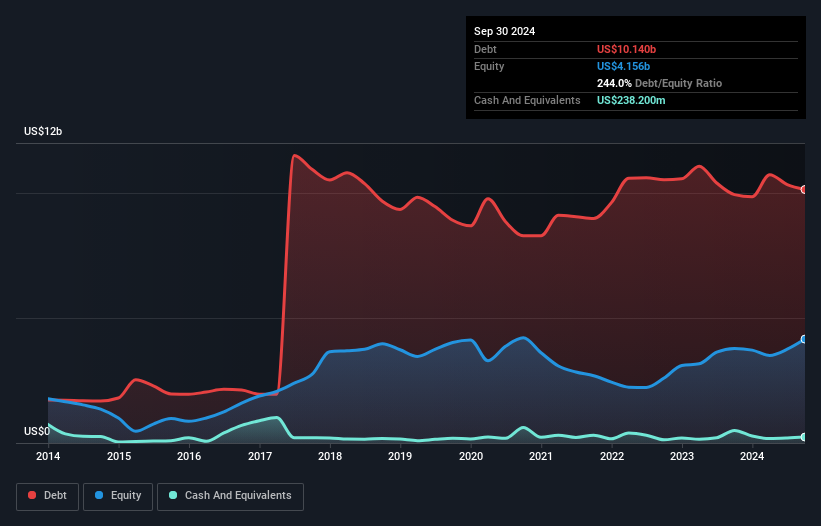Click the US$4.156b equity value
This screenshot has width=821, height=526.
[623, 66]
